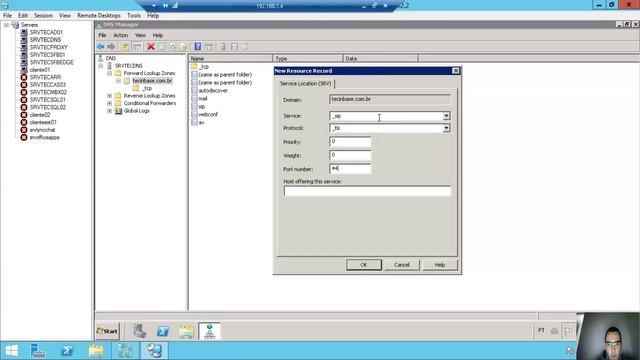Open the Protocol dropdown arrow
Viewport: 640px width, 360px height.
(446, 129)
